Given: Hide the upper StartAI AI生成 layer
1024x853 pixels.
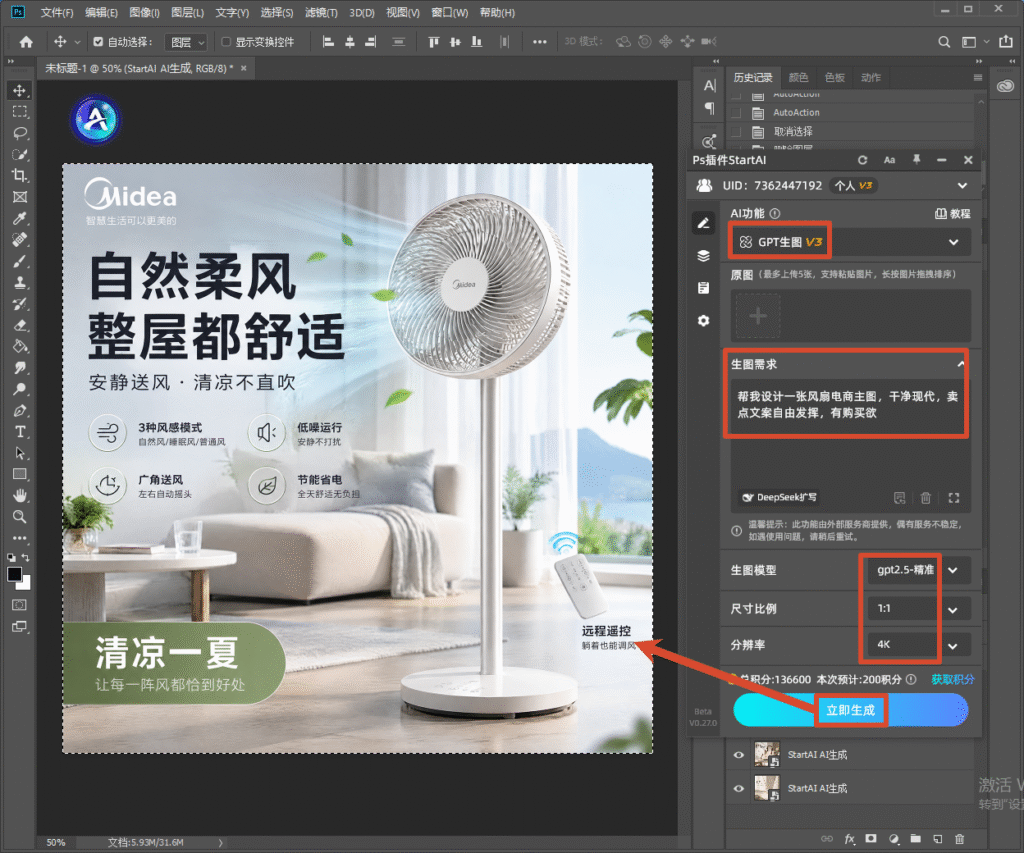Looking at the screenshot, I should 739,754.
